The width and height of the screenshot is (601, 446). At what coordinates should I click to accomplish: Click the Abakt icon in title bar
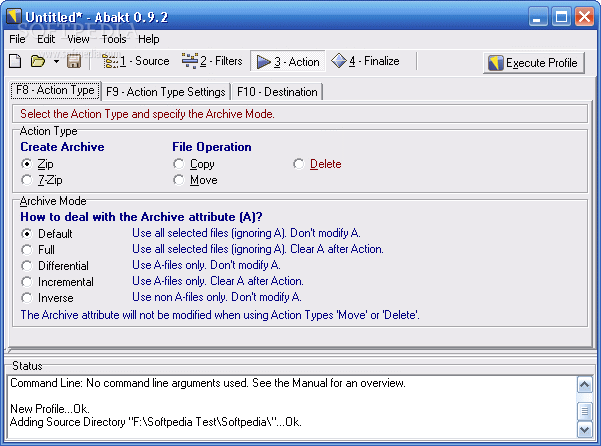click(x=14, y=16)
